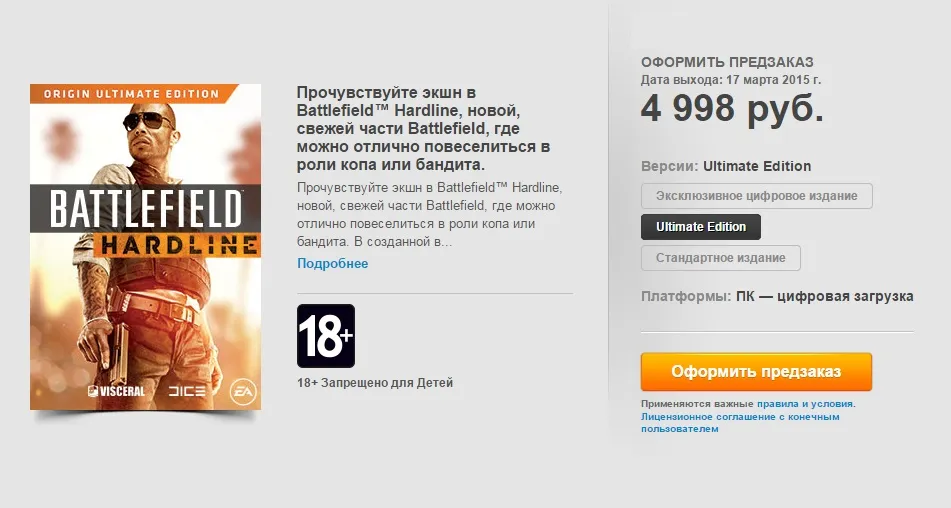Click the Оформить предзаказ heading text
The width and height of the screenshot is (951, 508).
[x=727, y=62]
